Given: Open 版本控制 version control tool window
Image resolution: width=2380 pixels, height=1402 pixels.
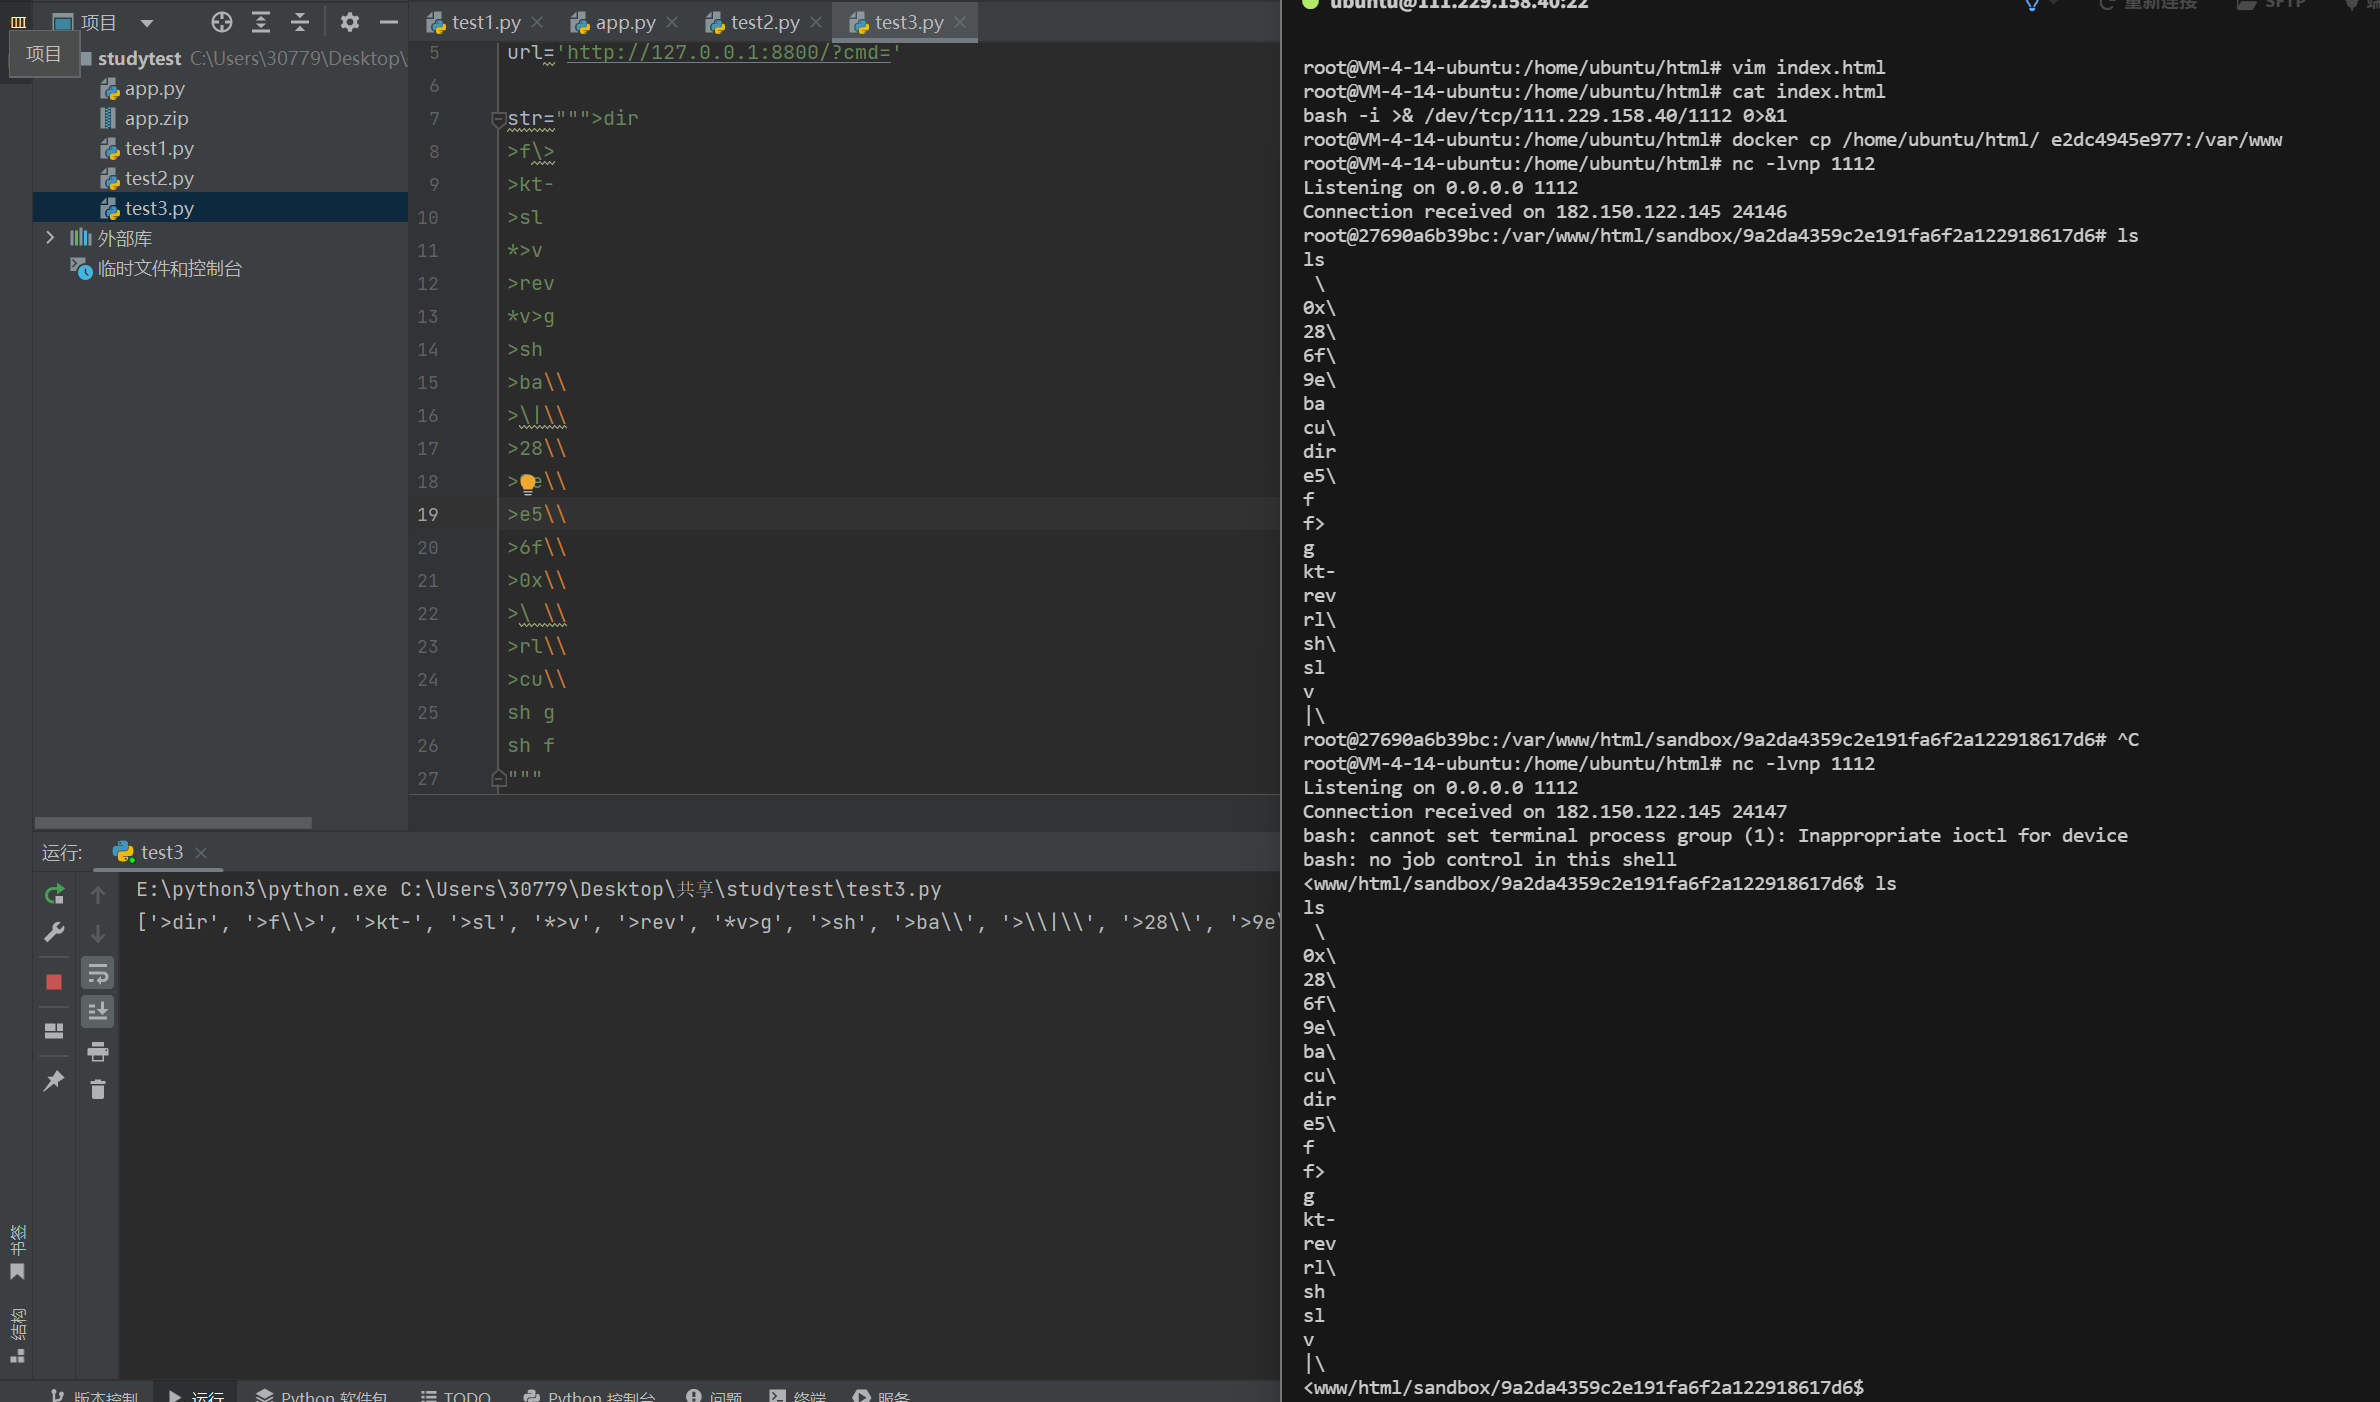Looking at the screenshot, I should click(x=95, y=1394).
